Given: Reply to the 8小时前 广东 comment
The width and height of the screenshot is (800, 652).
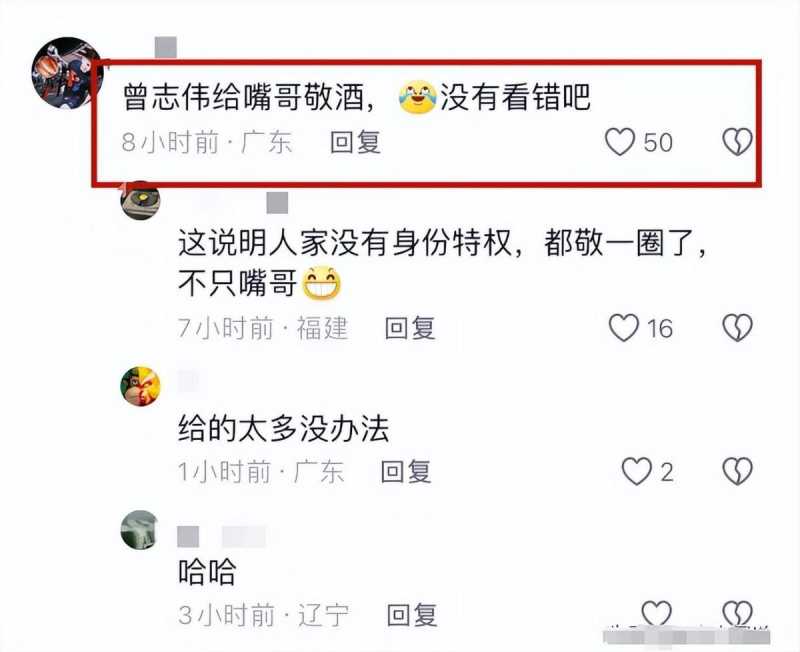Looking at the screenshot, I should 356,142.
